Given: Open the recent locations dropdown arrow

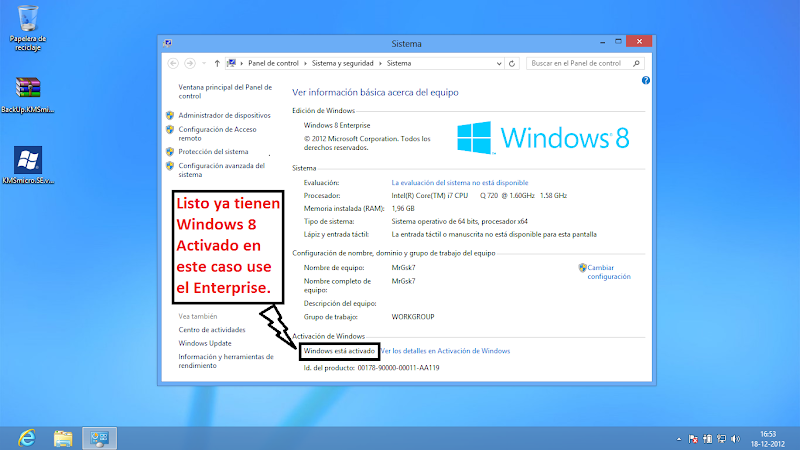Looking at the screenshot, I should (x=204, y=63).
